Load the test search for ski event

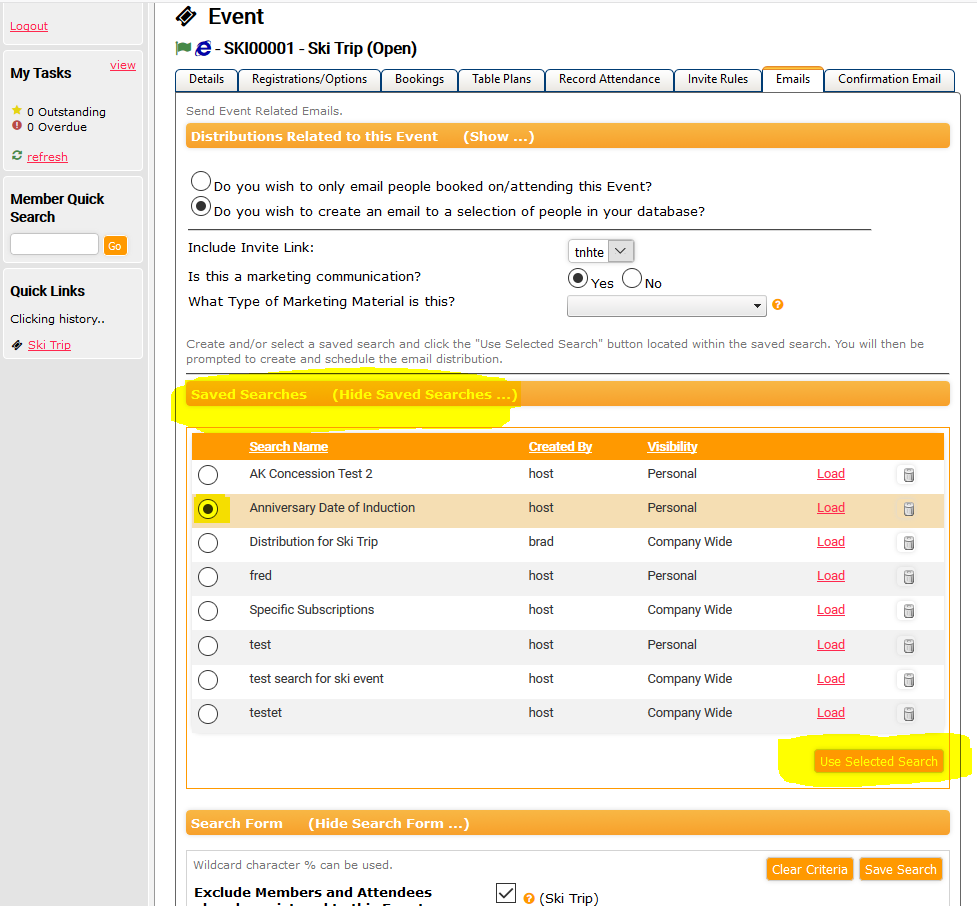pos(830,679)
